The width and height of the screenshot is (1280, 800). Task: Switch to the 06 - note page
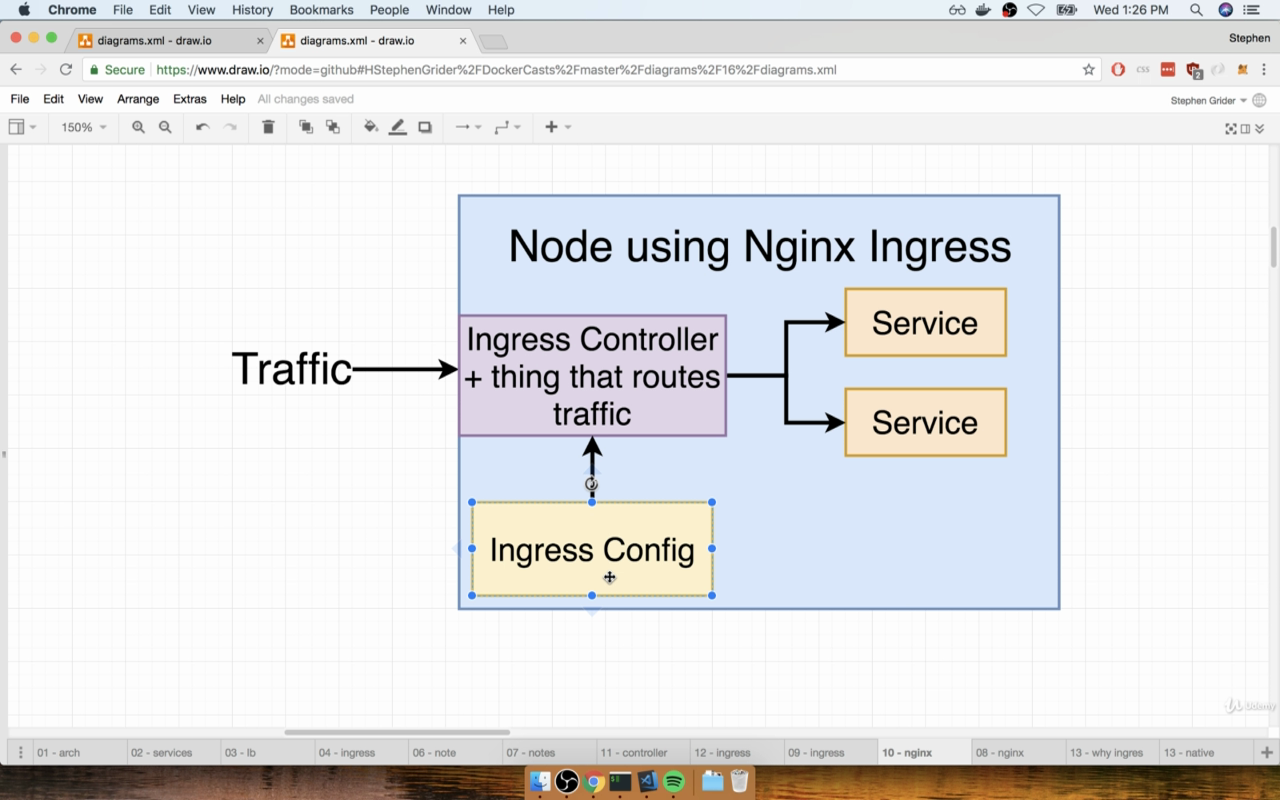click(x=457, y=752)
